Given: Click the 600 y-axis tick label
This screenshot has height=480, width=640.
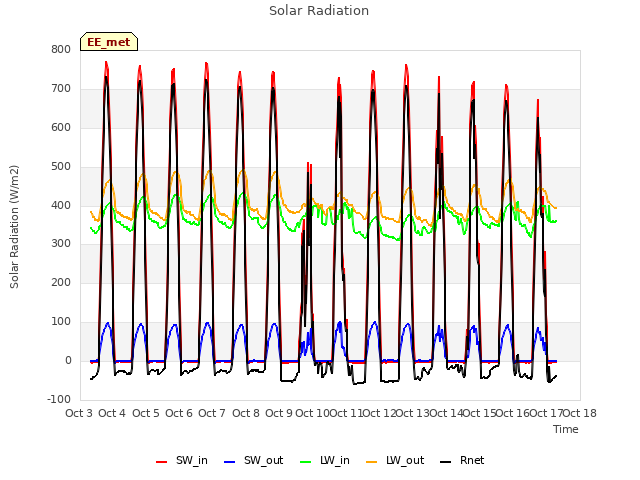Looking at the screenshot, I should pyautogui.click(x=61, y=127).
